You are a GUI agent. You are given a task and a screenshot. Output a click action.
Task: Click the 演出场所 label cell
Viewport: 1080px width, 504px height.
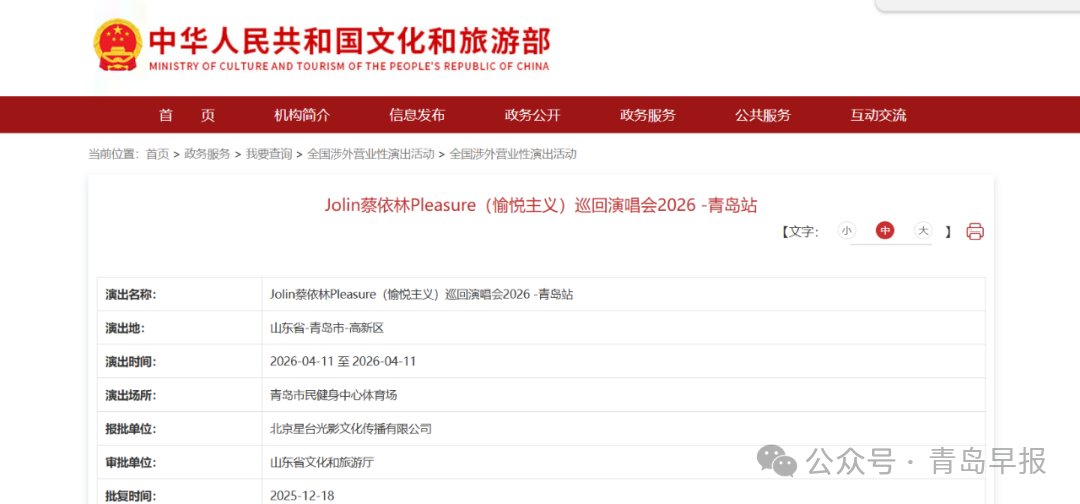[180, 395]
